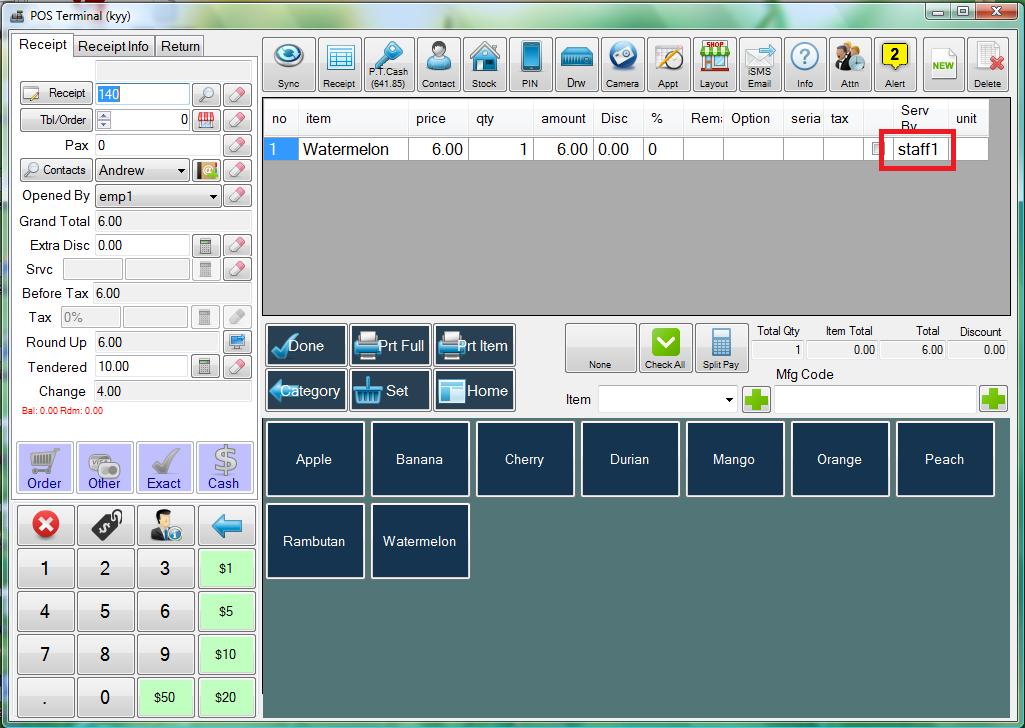Switch to the Receipt Info tab
Screen dimensions: 1025x728
113,46
